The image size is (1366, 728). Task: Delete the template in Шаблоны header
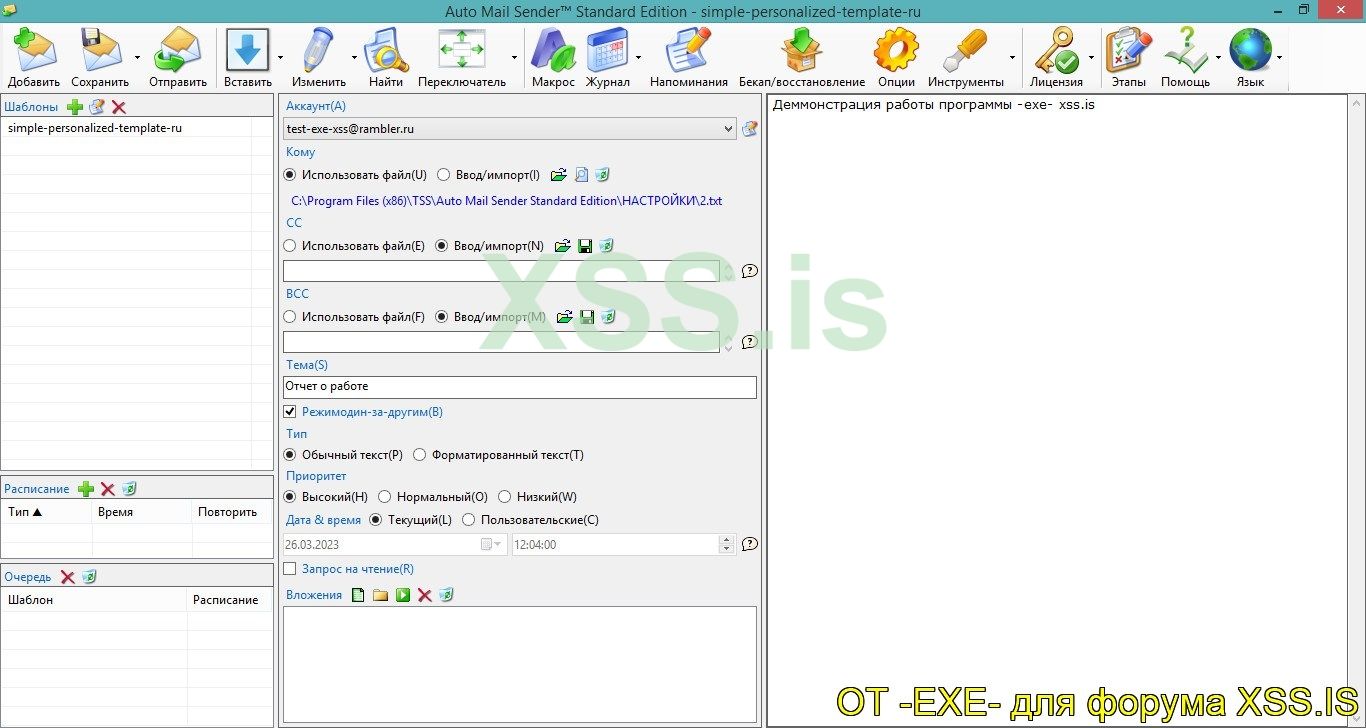(119, 107)
